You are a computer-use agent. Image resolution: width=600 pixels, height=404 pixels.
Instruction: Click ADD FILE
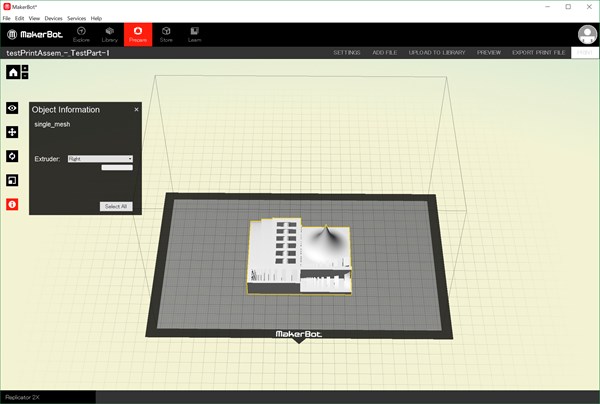click(x=385, y=52)
